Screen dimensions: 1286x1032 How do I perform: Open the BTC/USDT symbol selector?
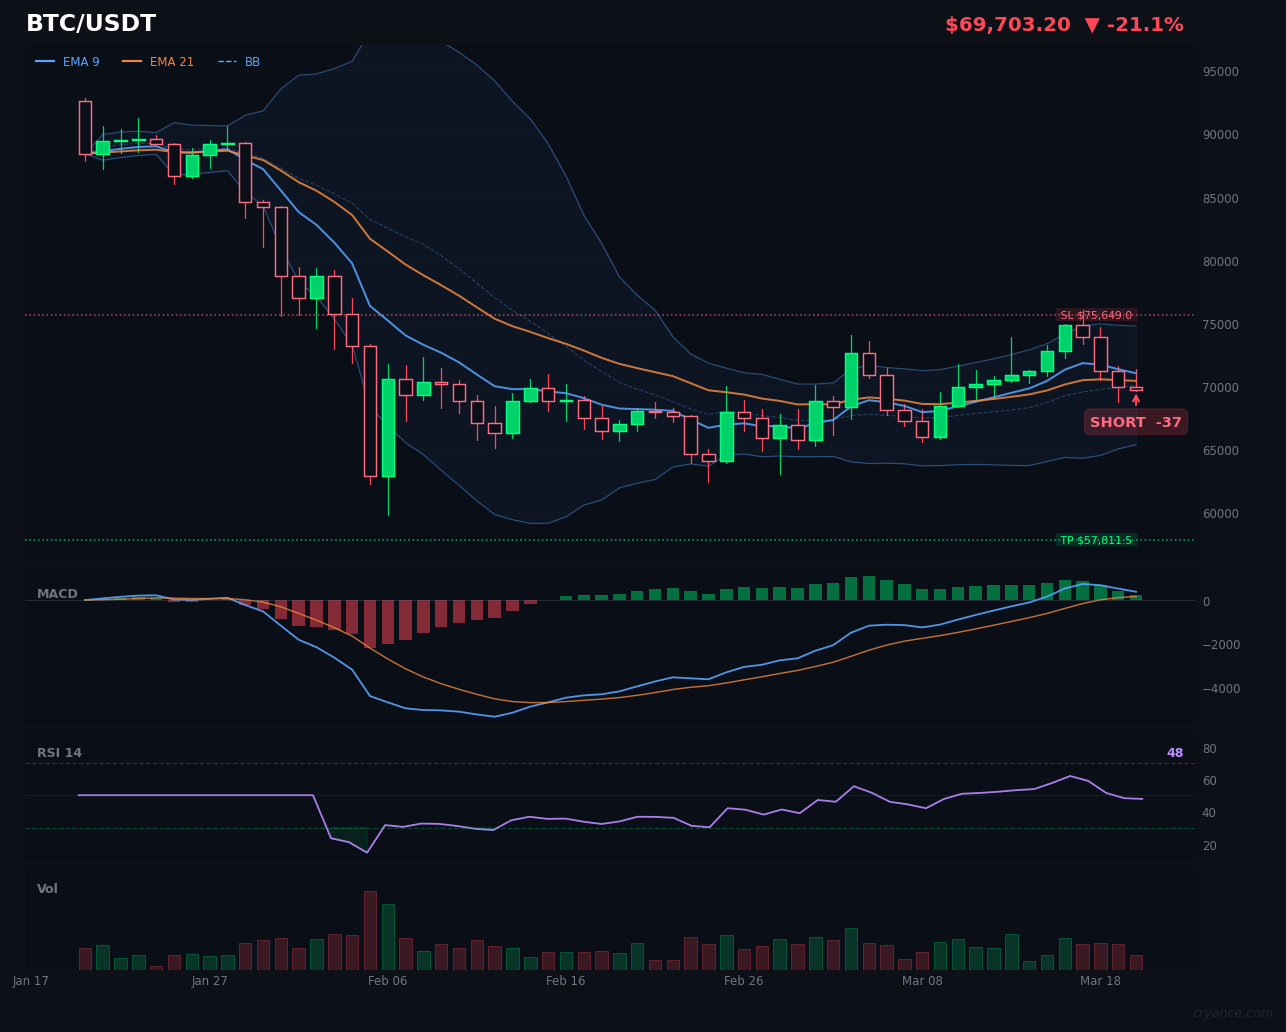tap(91, 23)
